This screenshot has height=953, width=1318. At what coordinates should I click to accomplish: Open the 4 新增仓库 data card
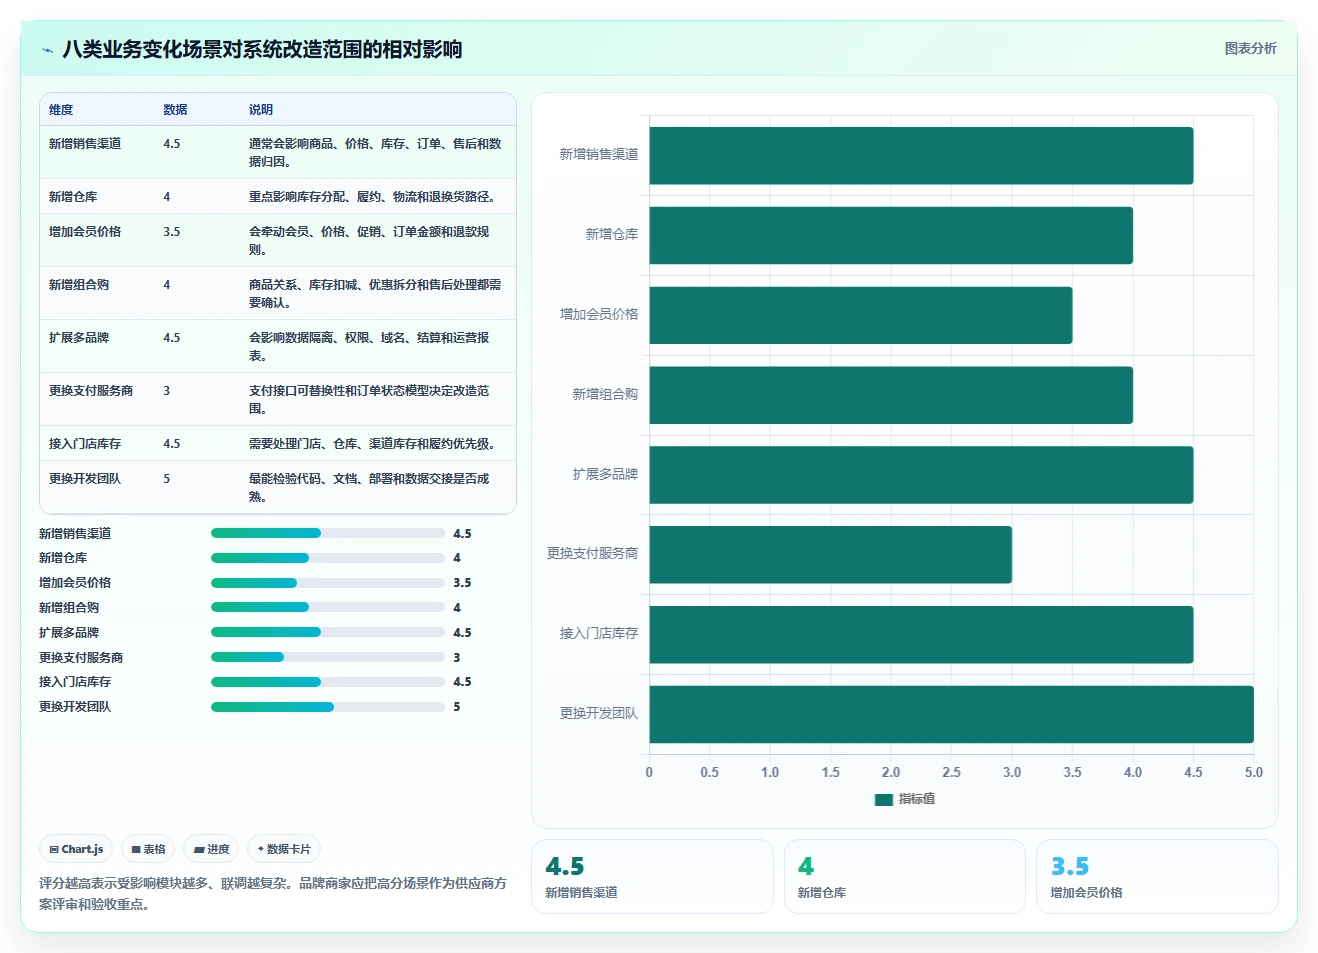pos(904,876)
